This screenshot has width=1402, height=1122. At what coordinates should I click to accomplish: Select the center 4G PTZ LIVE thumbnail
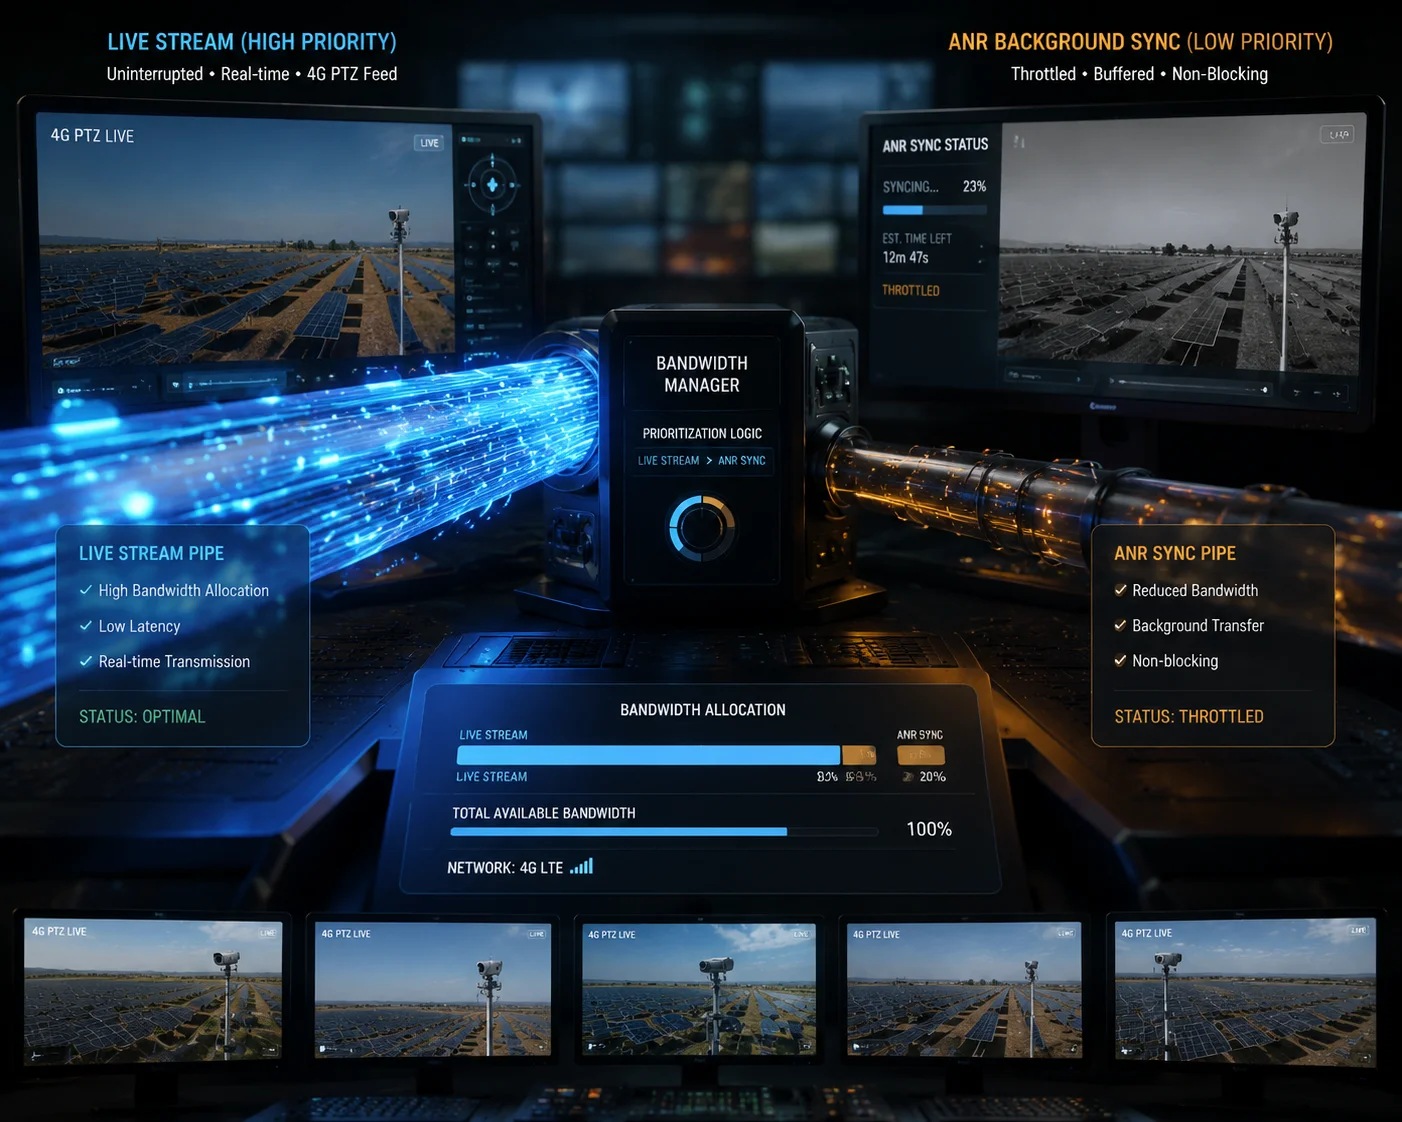[x=699, y=989]
